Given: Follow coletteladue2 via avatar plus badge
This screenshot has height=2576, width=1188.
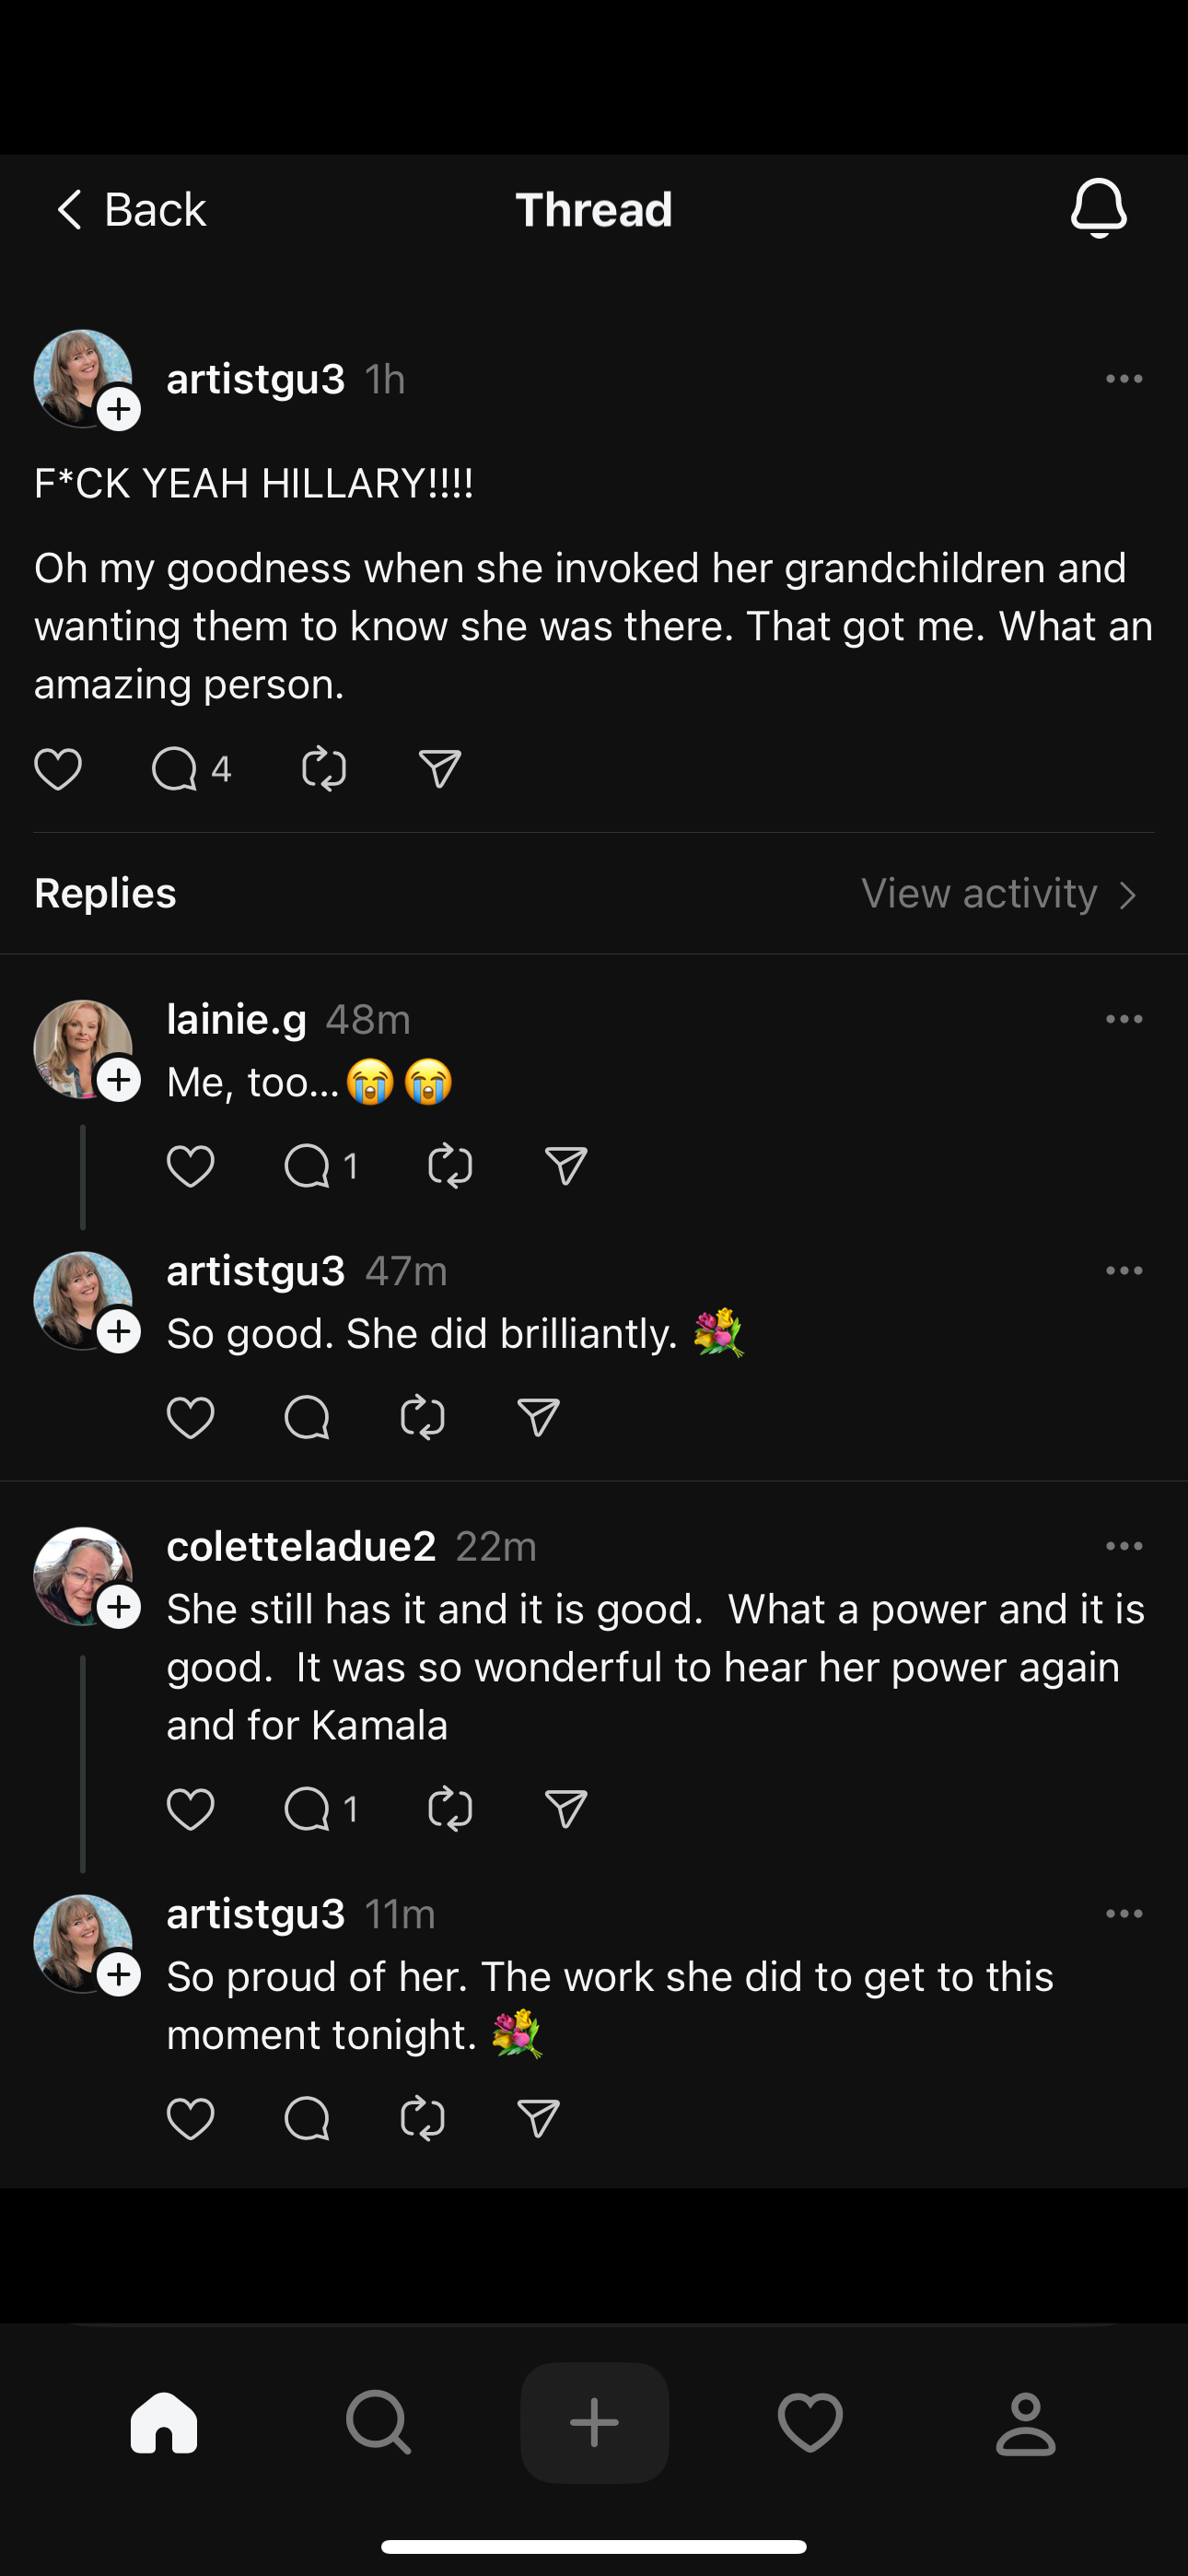Looking at the screenshot, I should (119, 1607).
